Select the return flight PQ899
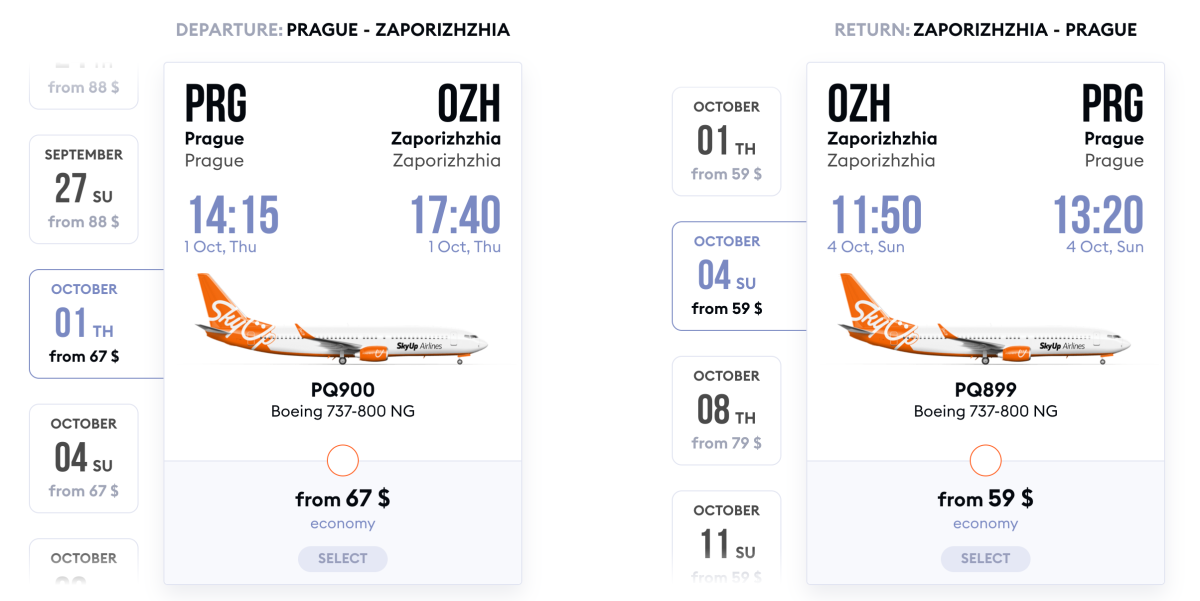 coord(985,559)
